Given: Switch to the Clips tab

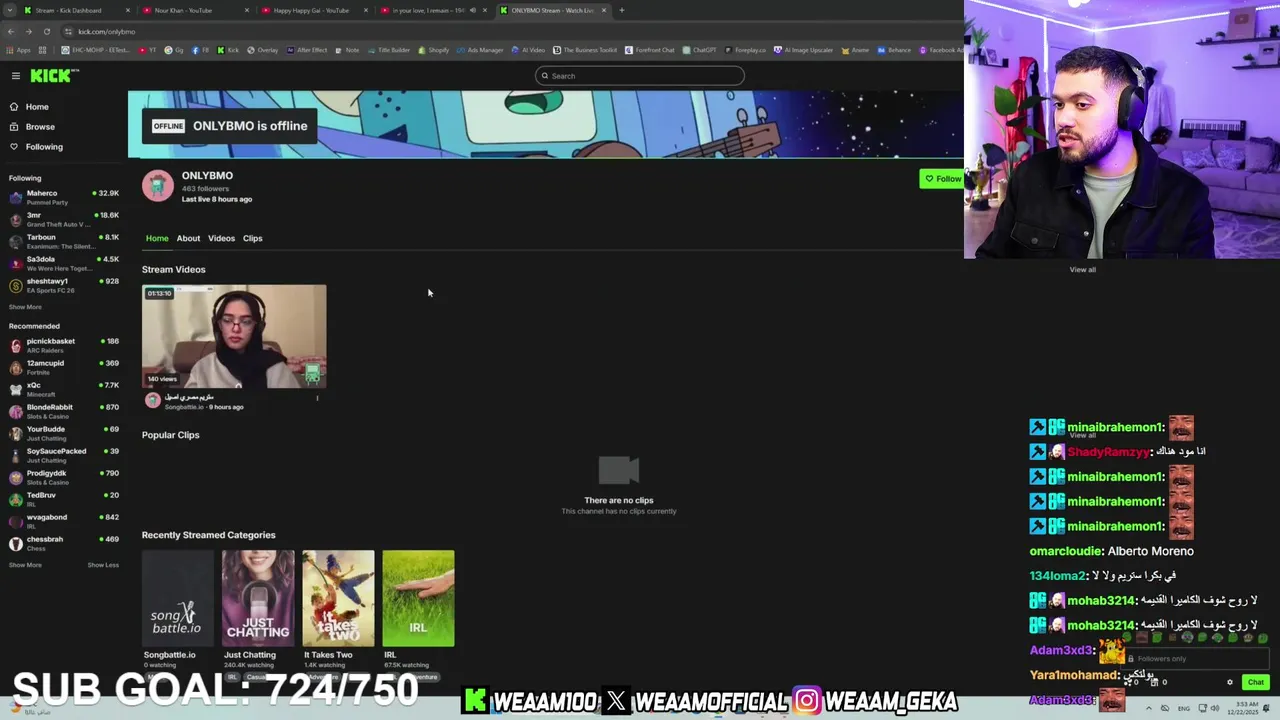Looking at the screenshot, I should tap(252, 238).
